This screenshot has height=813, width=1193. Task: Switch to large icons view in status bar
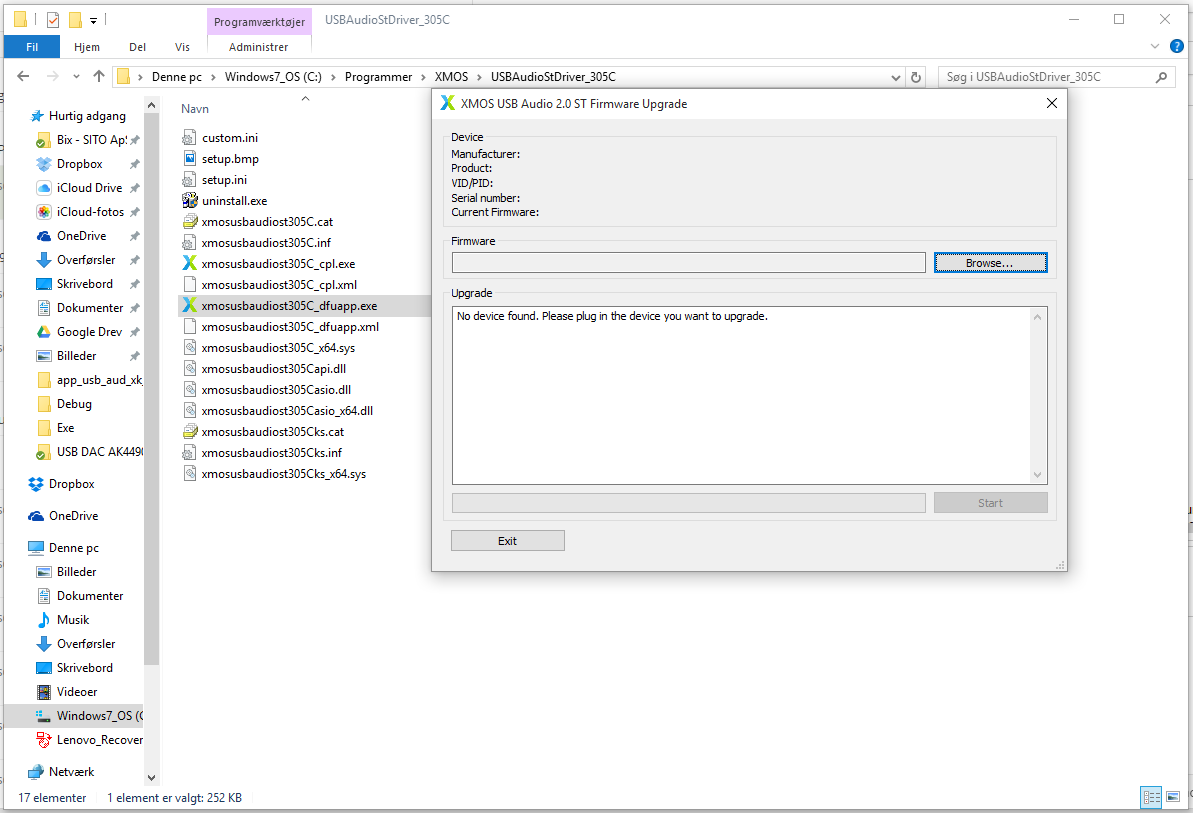click(x=1173, y=798)
